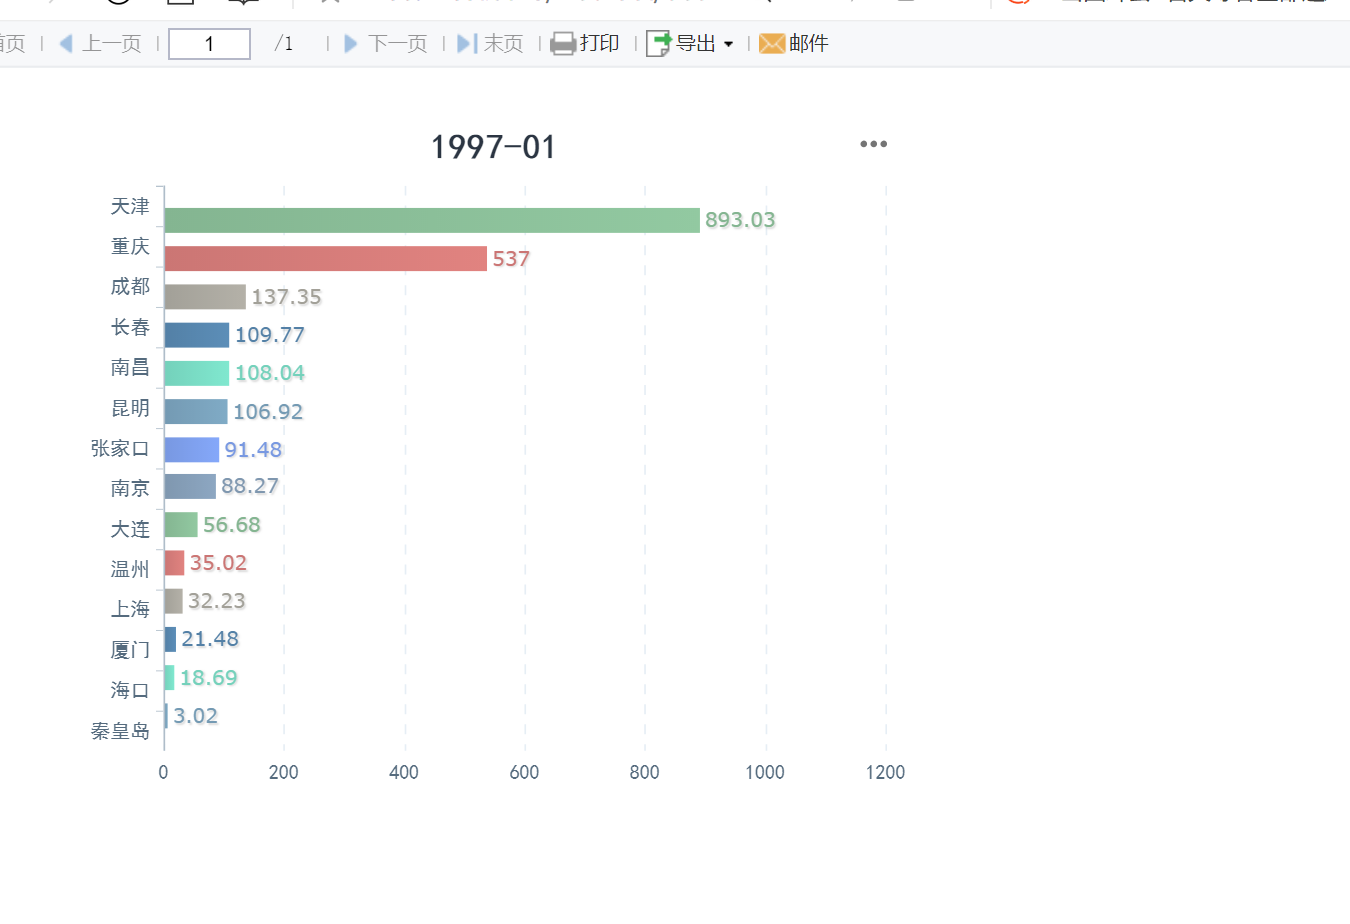Click the value label 56.68

point(232,525)
